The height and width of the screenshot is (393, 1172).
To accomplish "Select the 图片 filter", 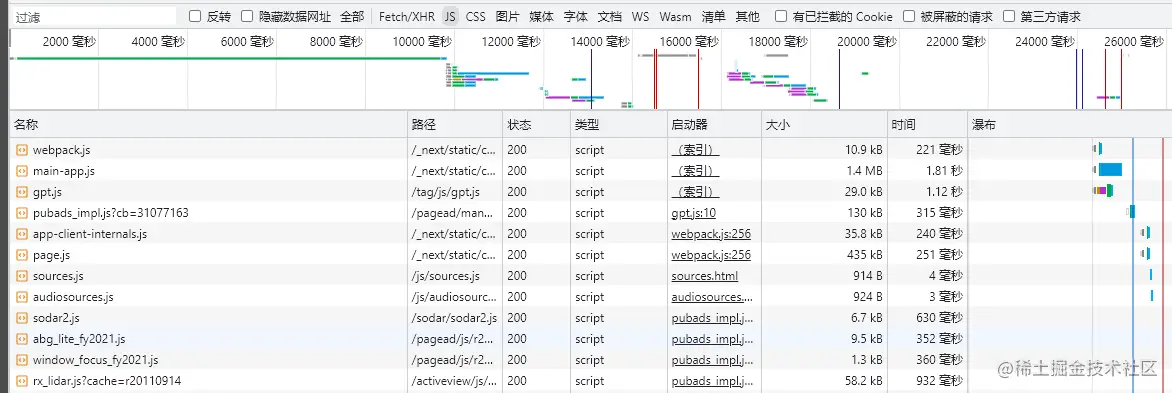I will coord(508,16).
